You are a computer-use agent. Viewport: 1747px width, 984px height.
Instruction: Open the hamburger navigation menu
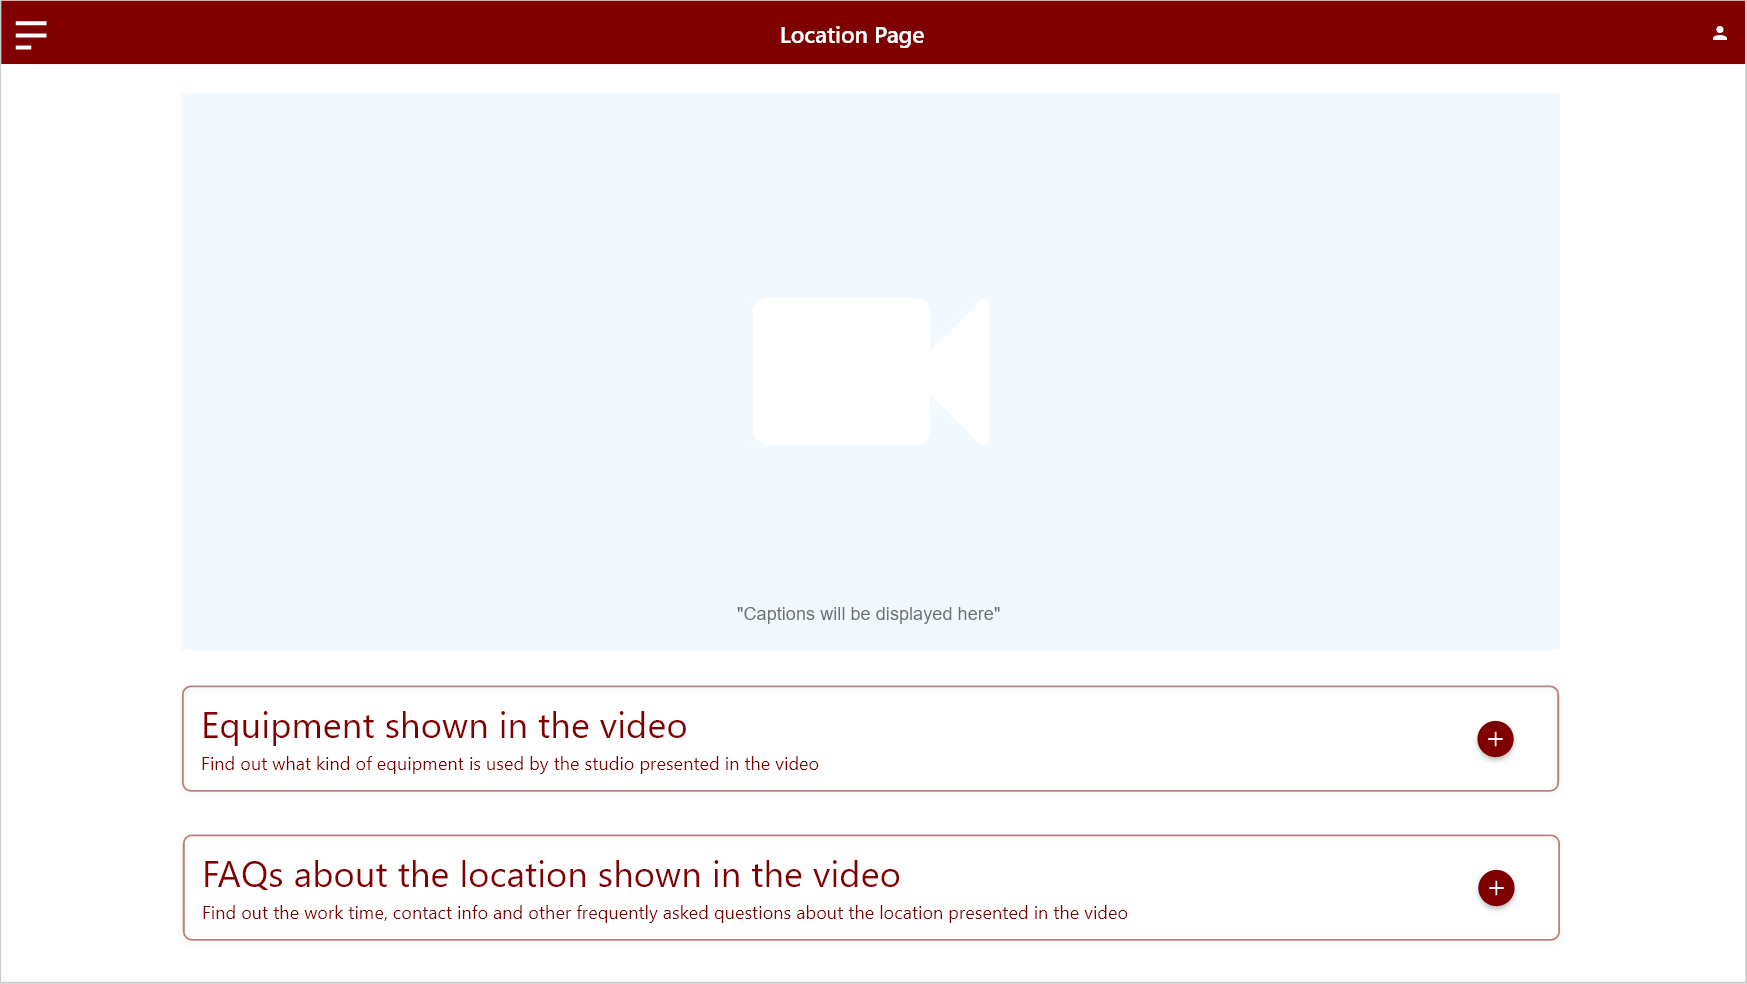(31, 35)
